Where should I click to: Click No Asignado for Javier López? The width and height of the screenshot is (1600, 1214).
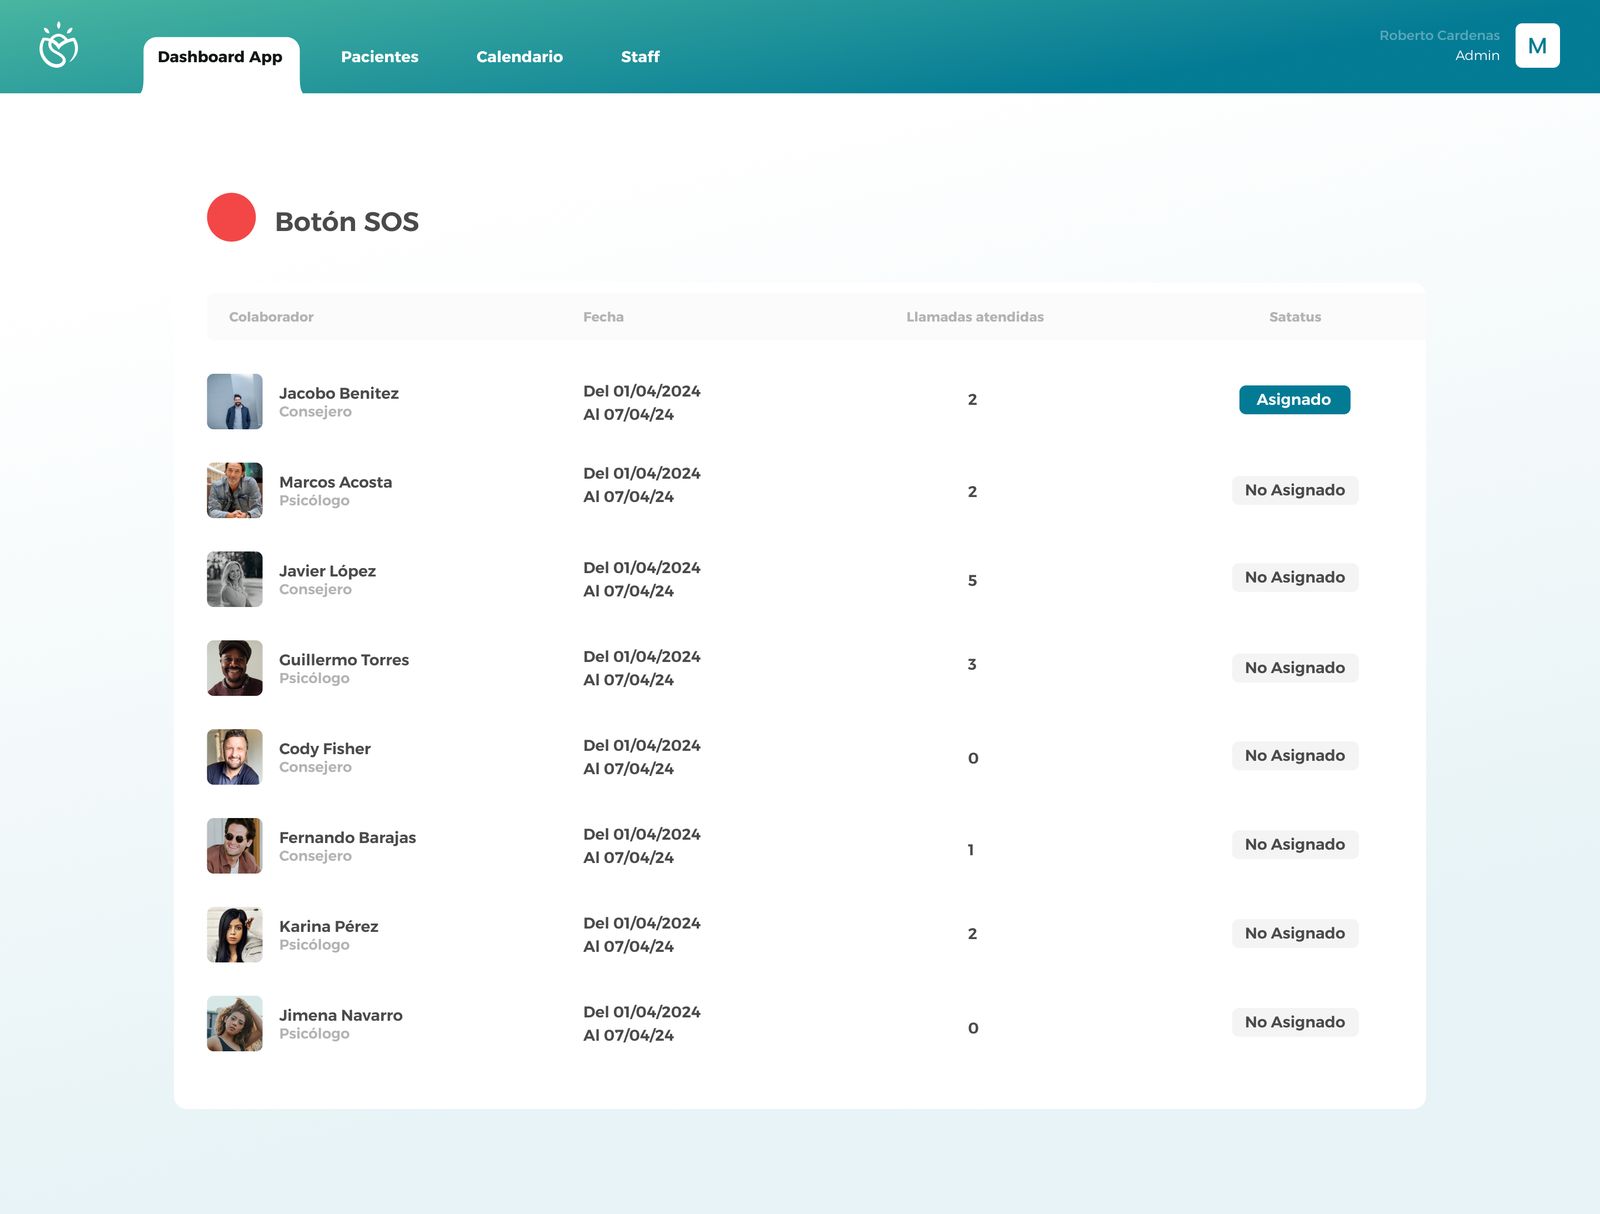point(1294,577)
